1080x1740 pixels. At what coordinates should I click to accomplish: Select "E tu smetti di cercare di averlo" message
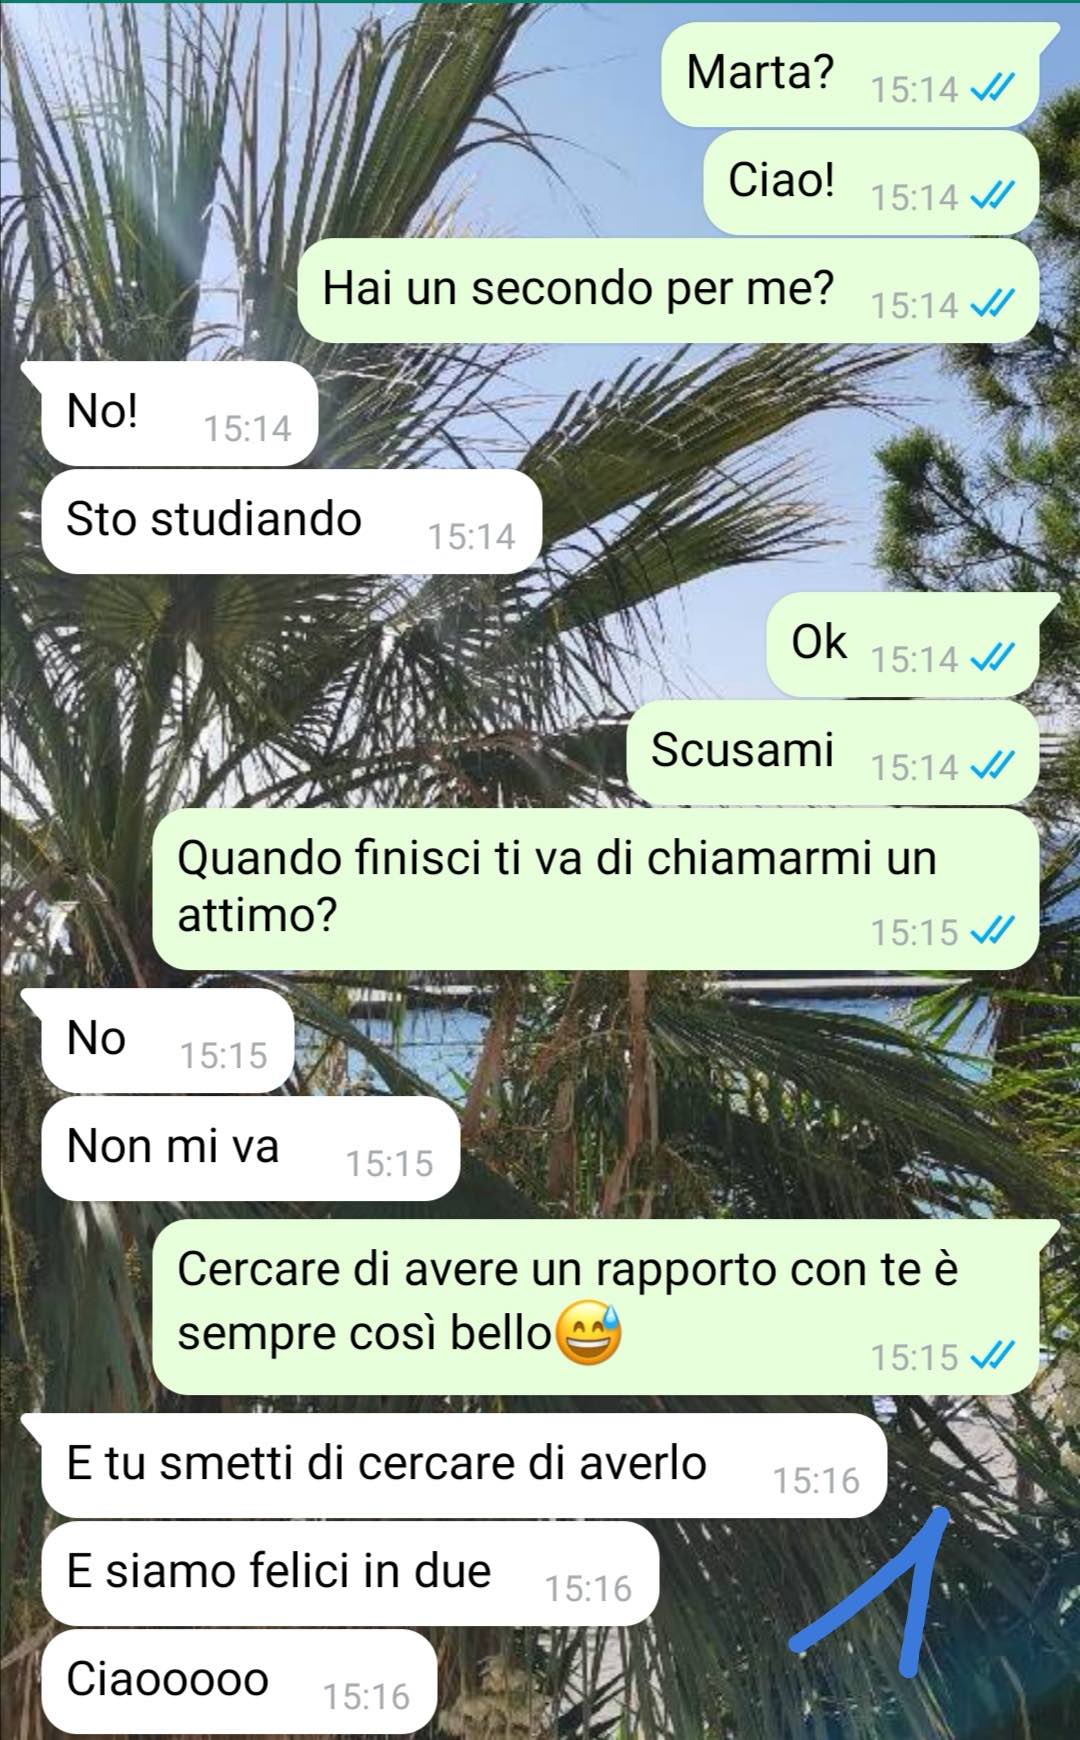click(464, 1465)
